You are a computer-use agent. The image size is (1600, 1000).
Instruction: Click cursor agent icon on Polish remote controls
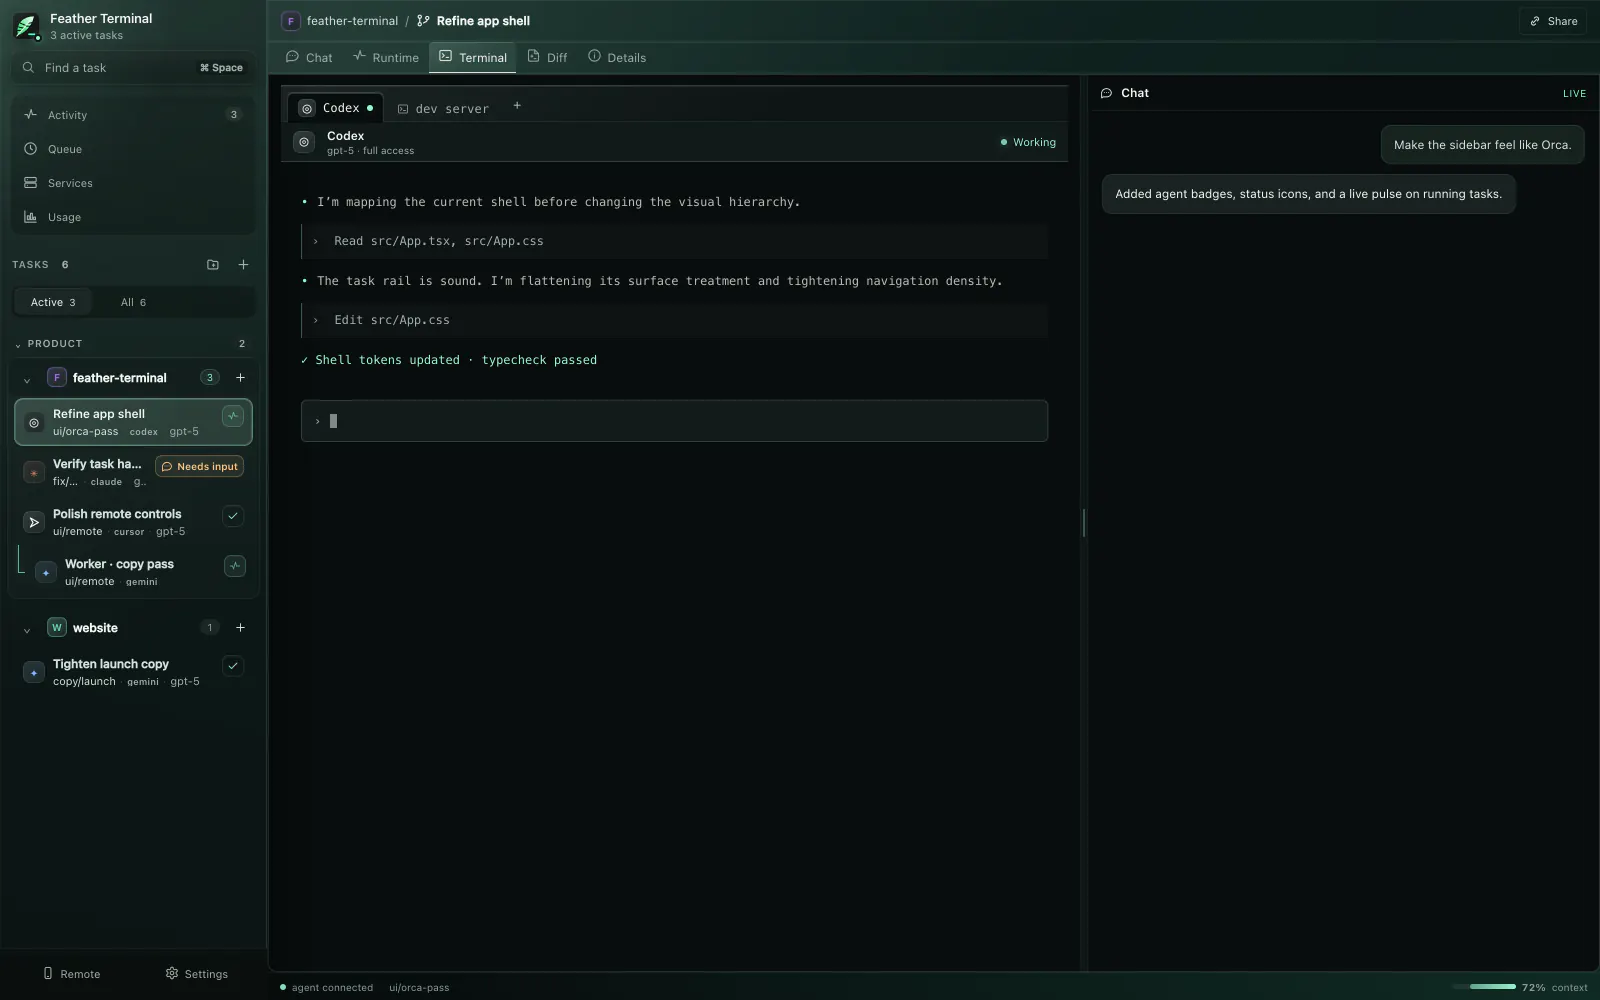pyautogui.click(x=34, y=522)
